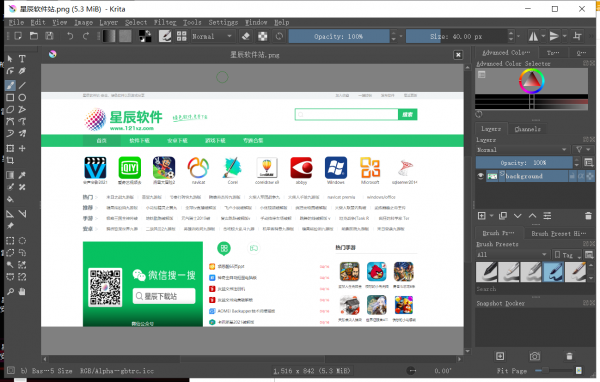Screen dimensions: 600x382
Task: Select the Rectangular Selection tool
Action: tap(10, 240)
